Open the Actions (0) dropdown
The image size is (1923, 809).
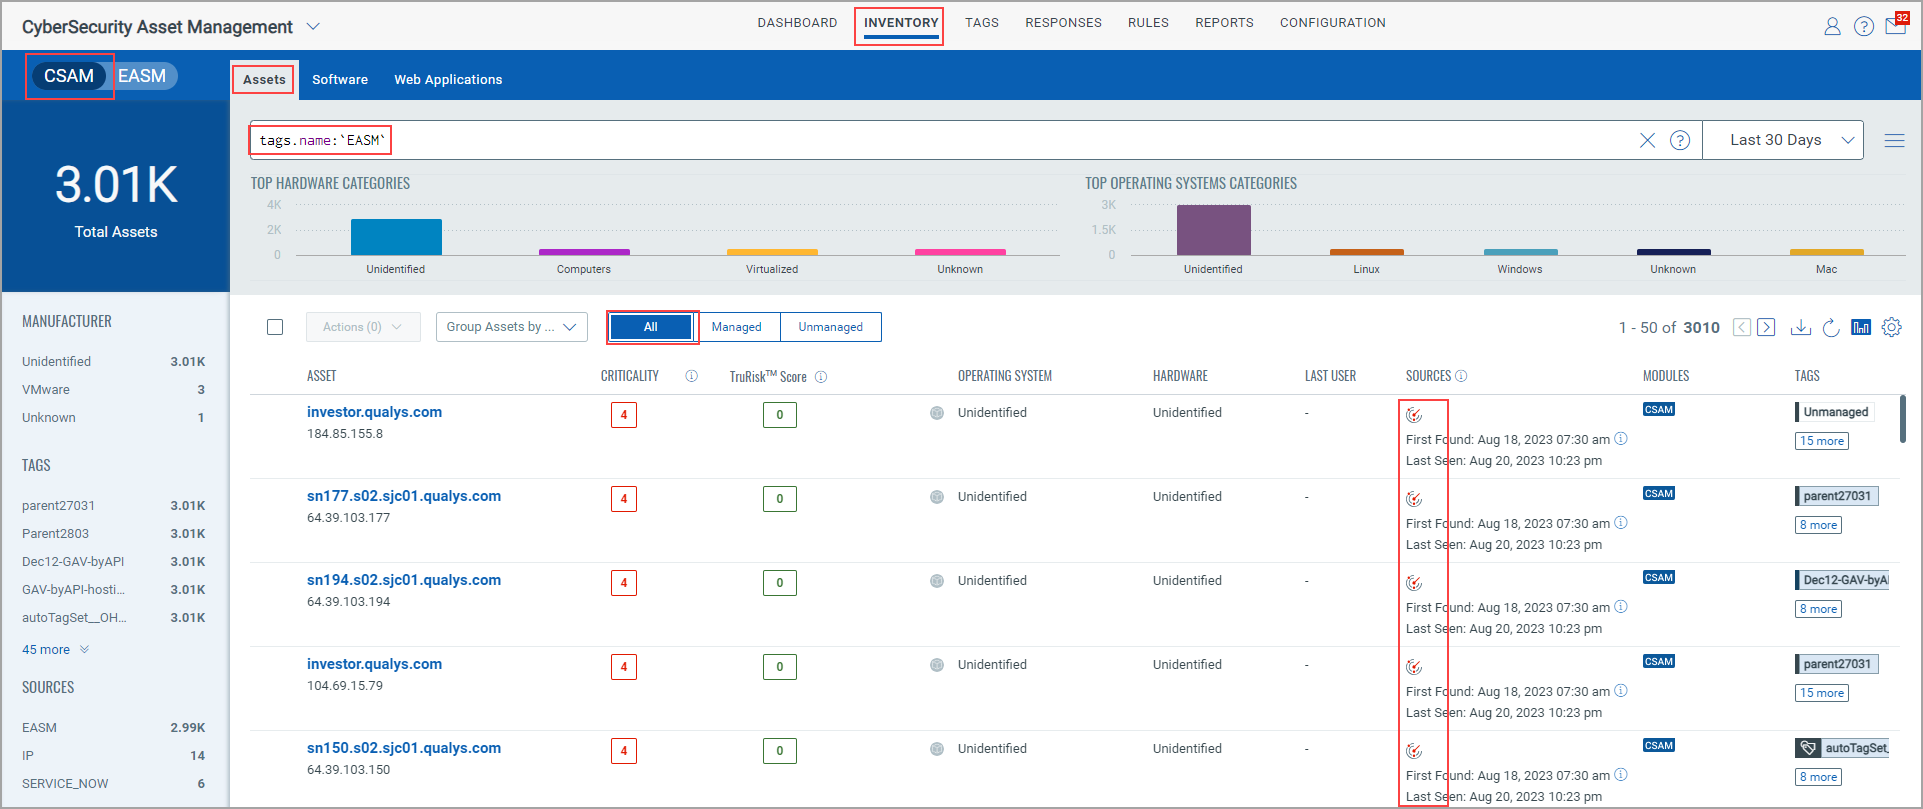point(363,327)
